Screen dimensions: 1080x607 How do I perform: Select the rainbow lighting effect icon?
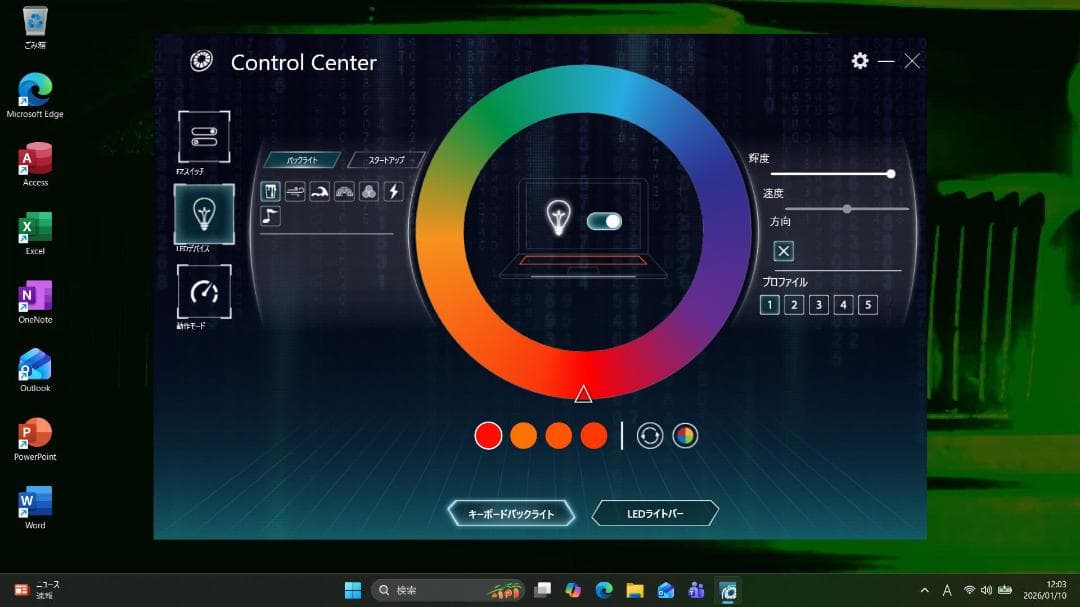343,191
